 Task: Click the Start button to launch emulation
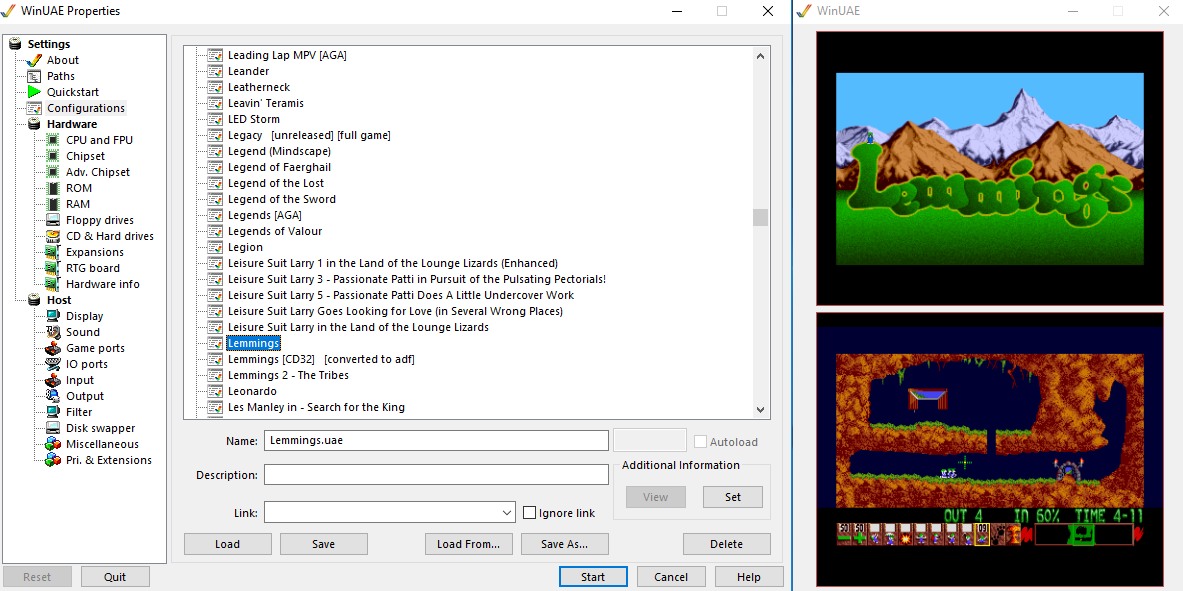click(593, 576)
